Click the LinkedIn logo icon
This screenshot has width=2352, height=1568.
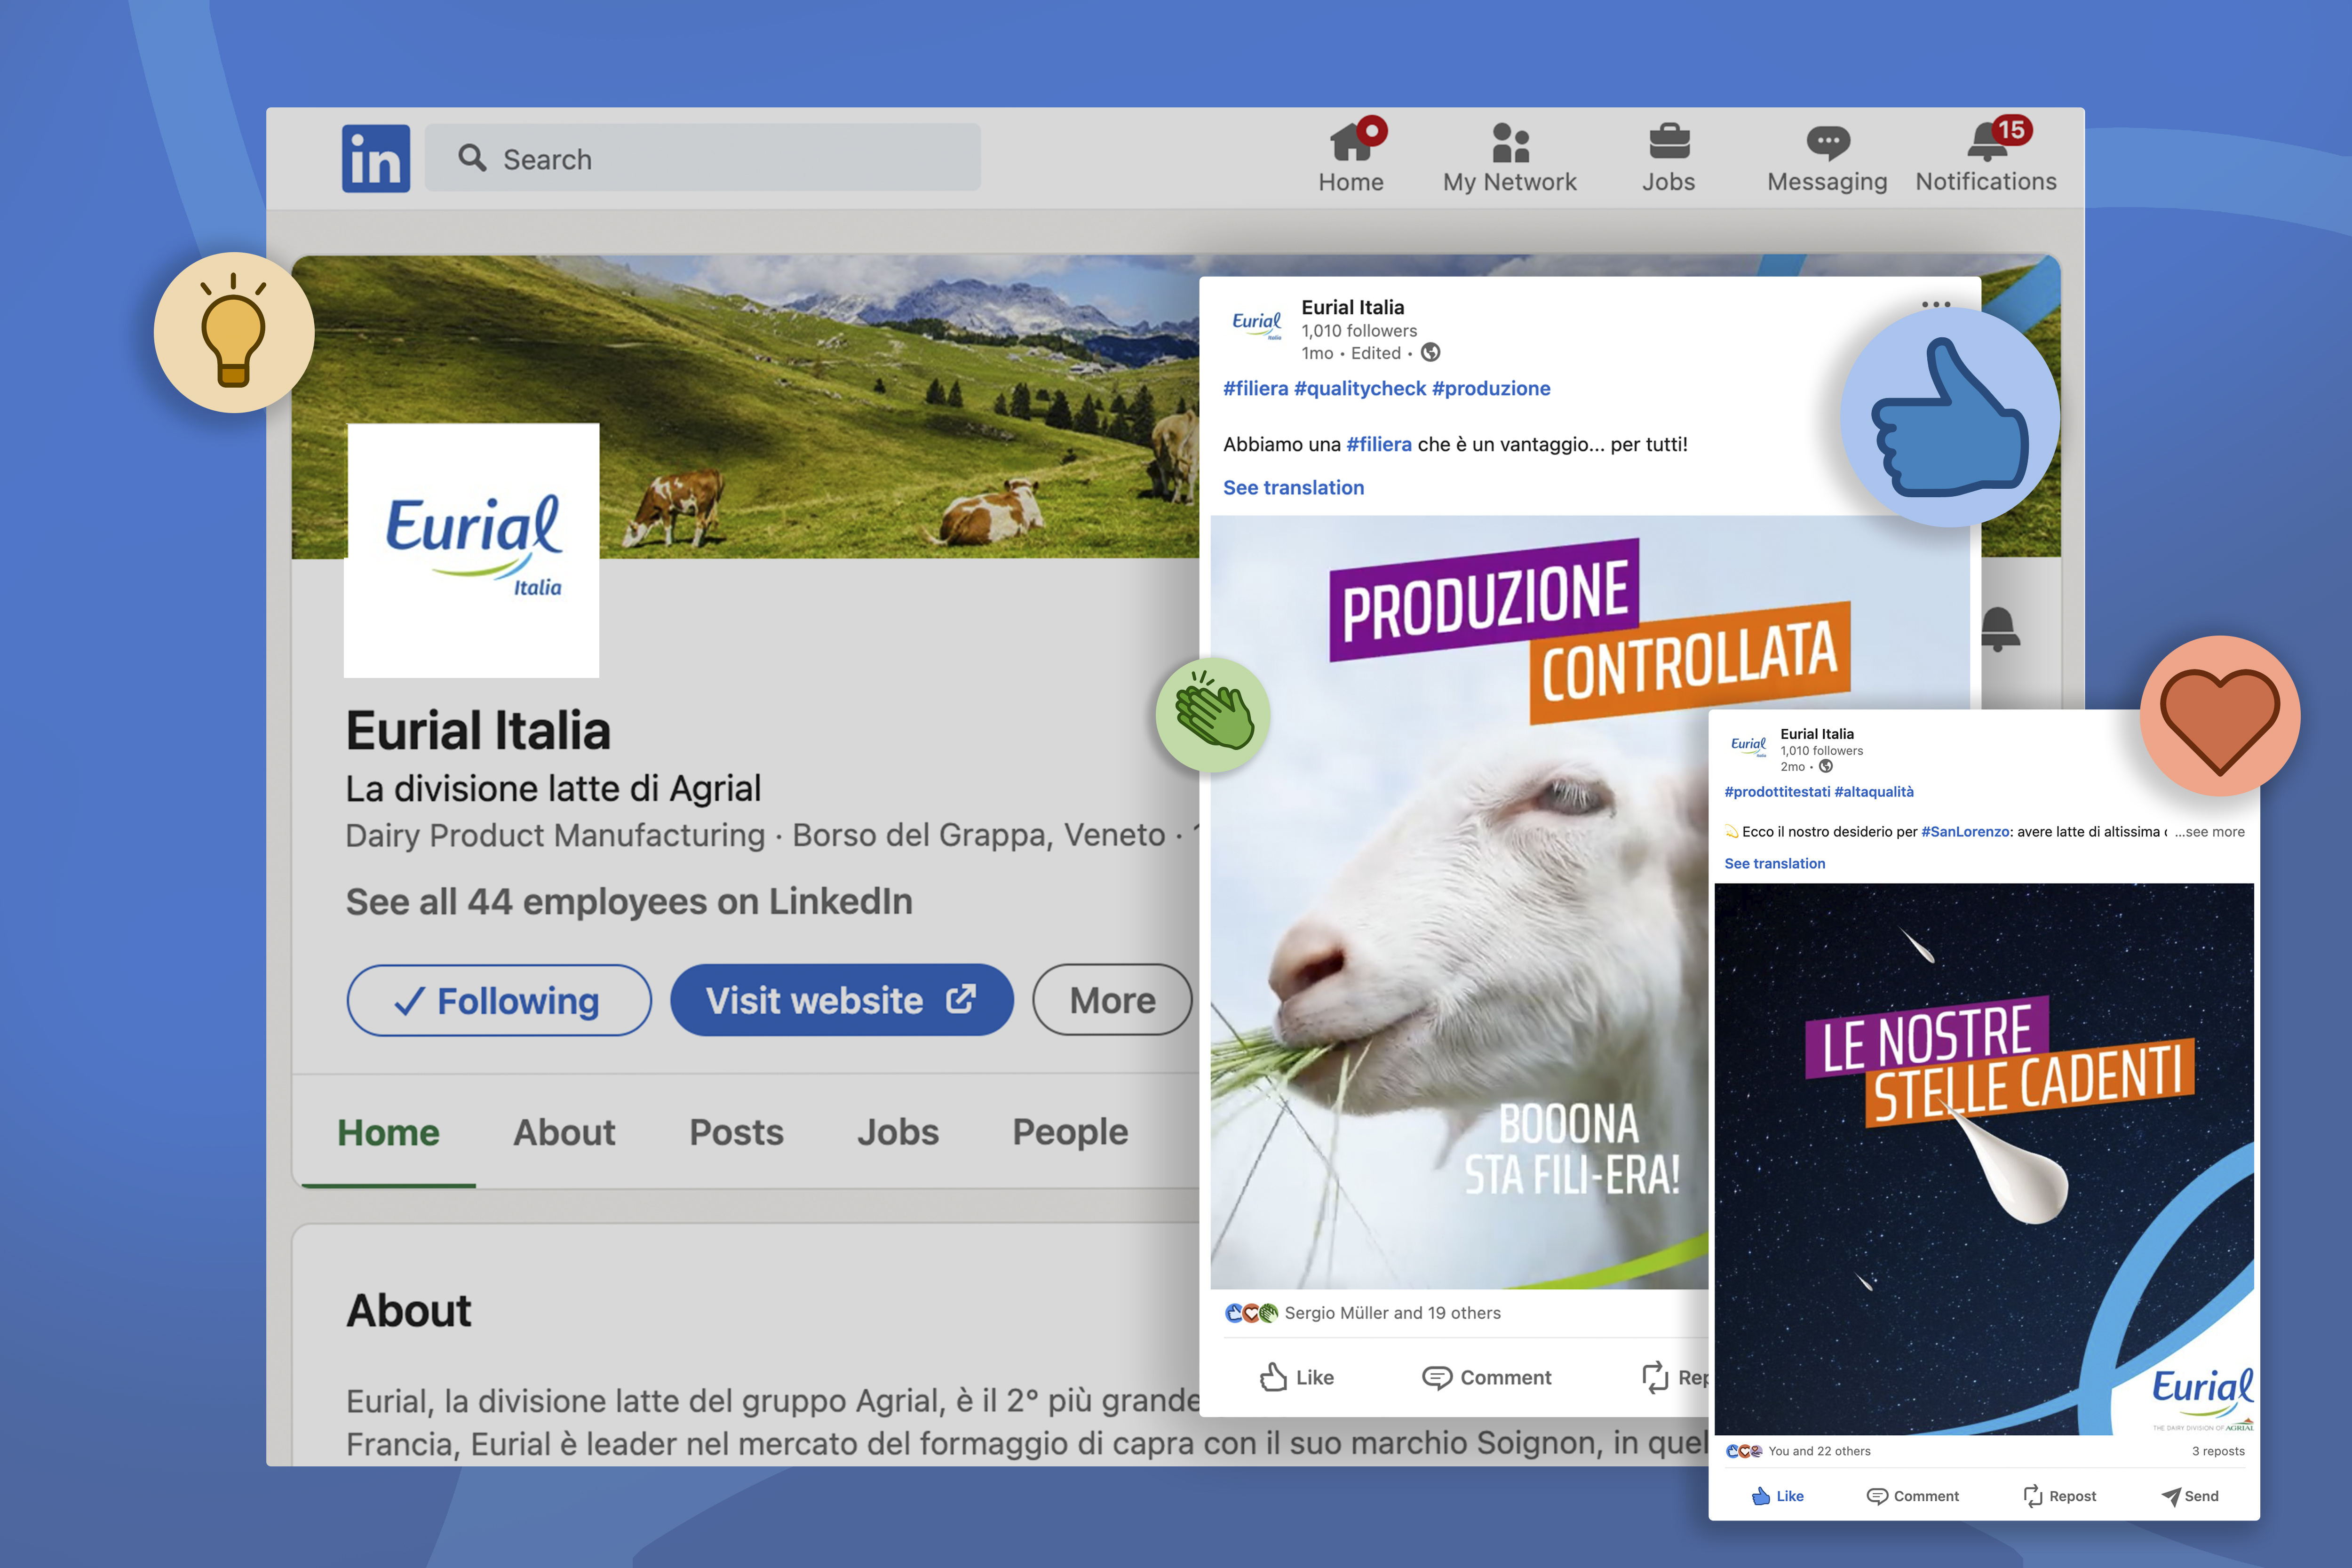click(375, 158)
